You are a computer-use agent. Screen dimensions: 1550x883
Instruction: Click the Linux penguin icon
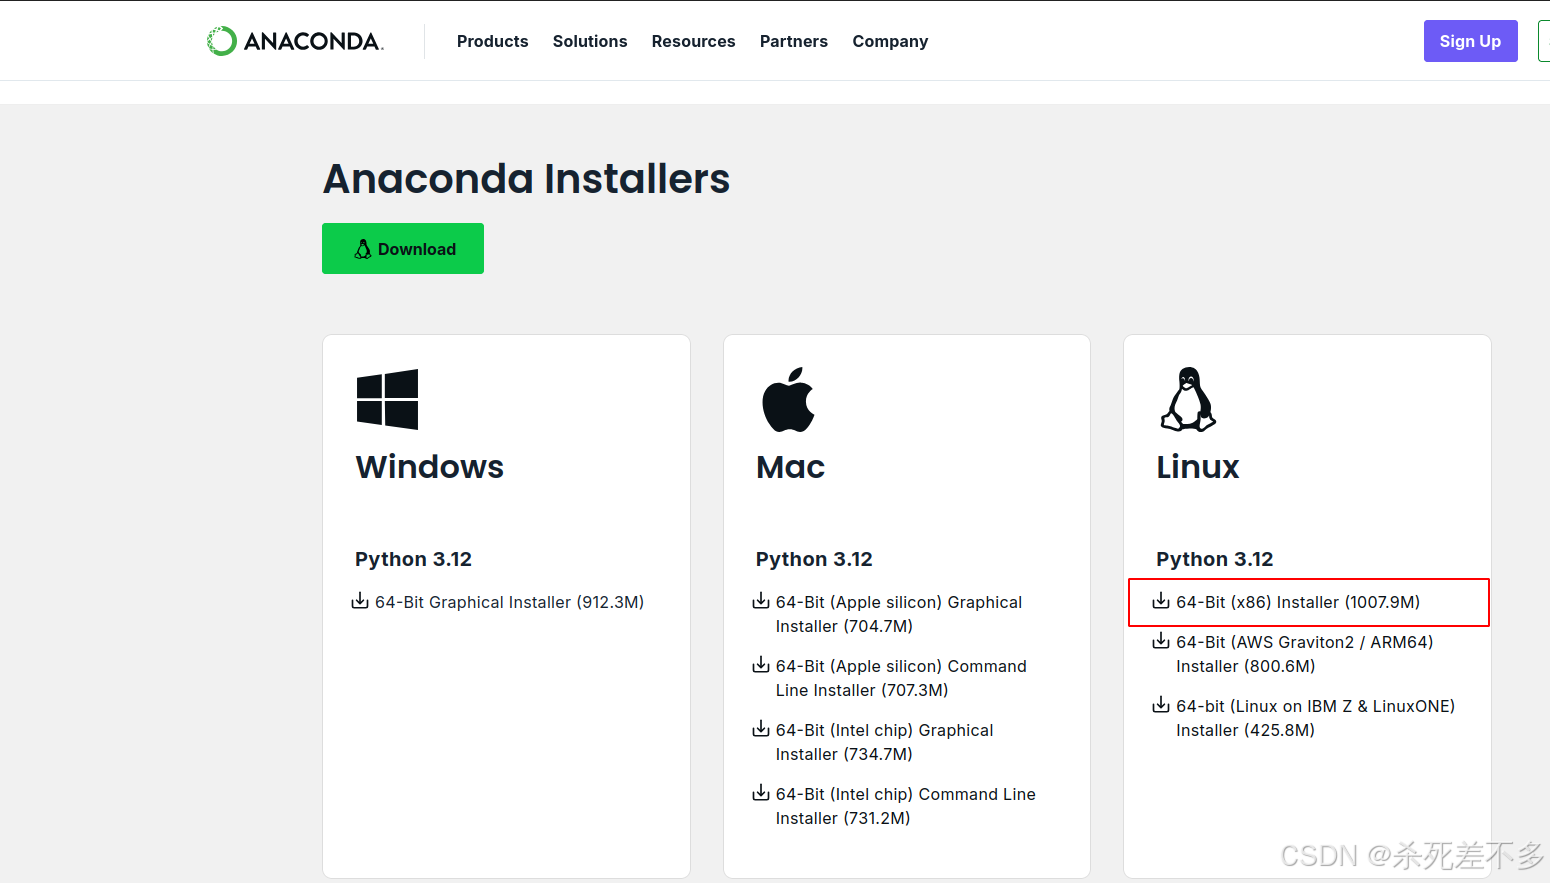pos(1188,399)
